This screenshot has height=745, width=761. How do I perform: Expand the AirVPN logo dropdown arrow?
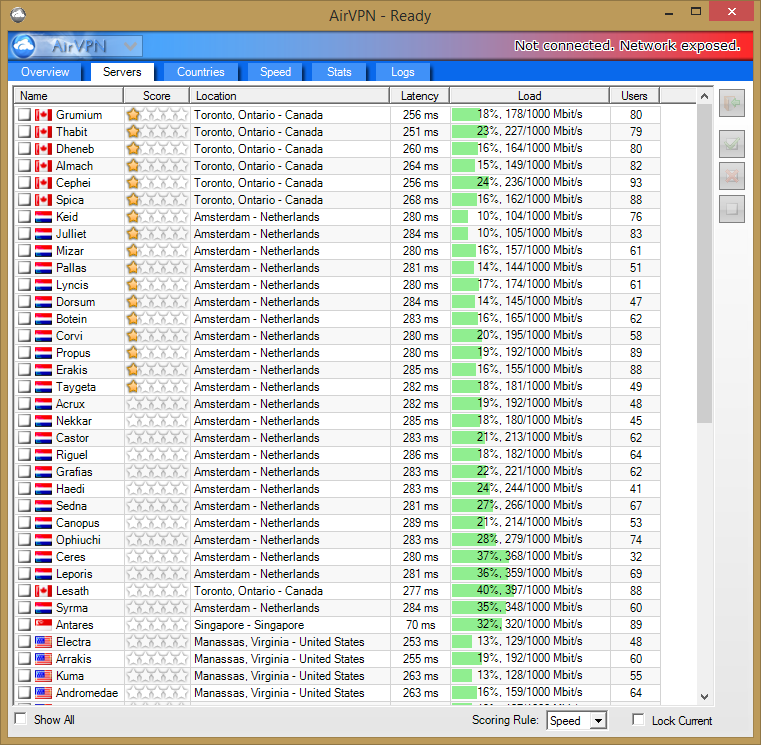click(x=130, y=47)
